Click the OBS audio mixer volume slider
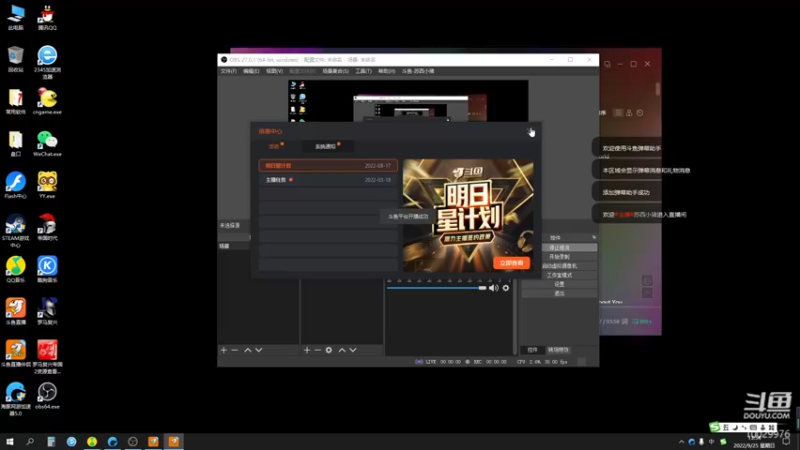The width and height of the screenshot is (800, 450). [436, 288]
